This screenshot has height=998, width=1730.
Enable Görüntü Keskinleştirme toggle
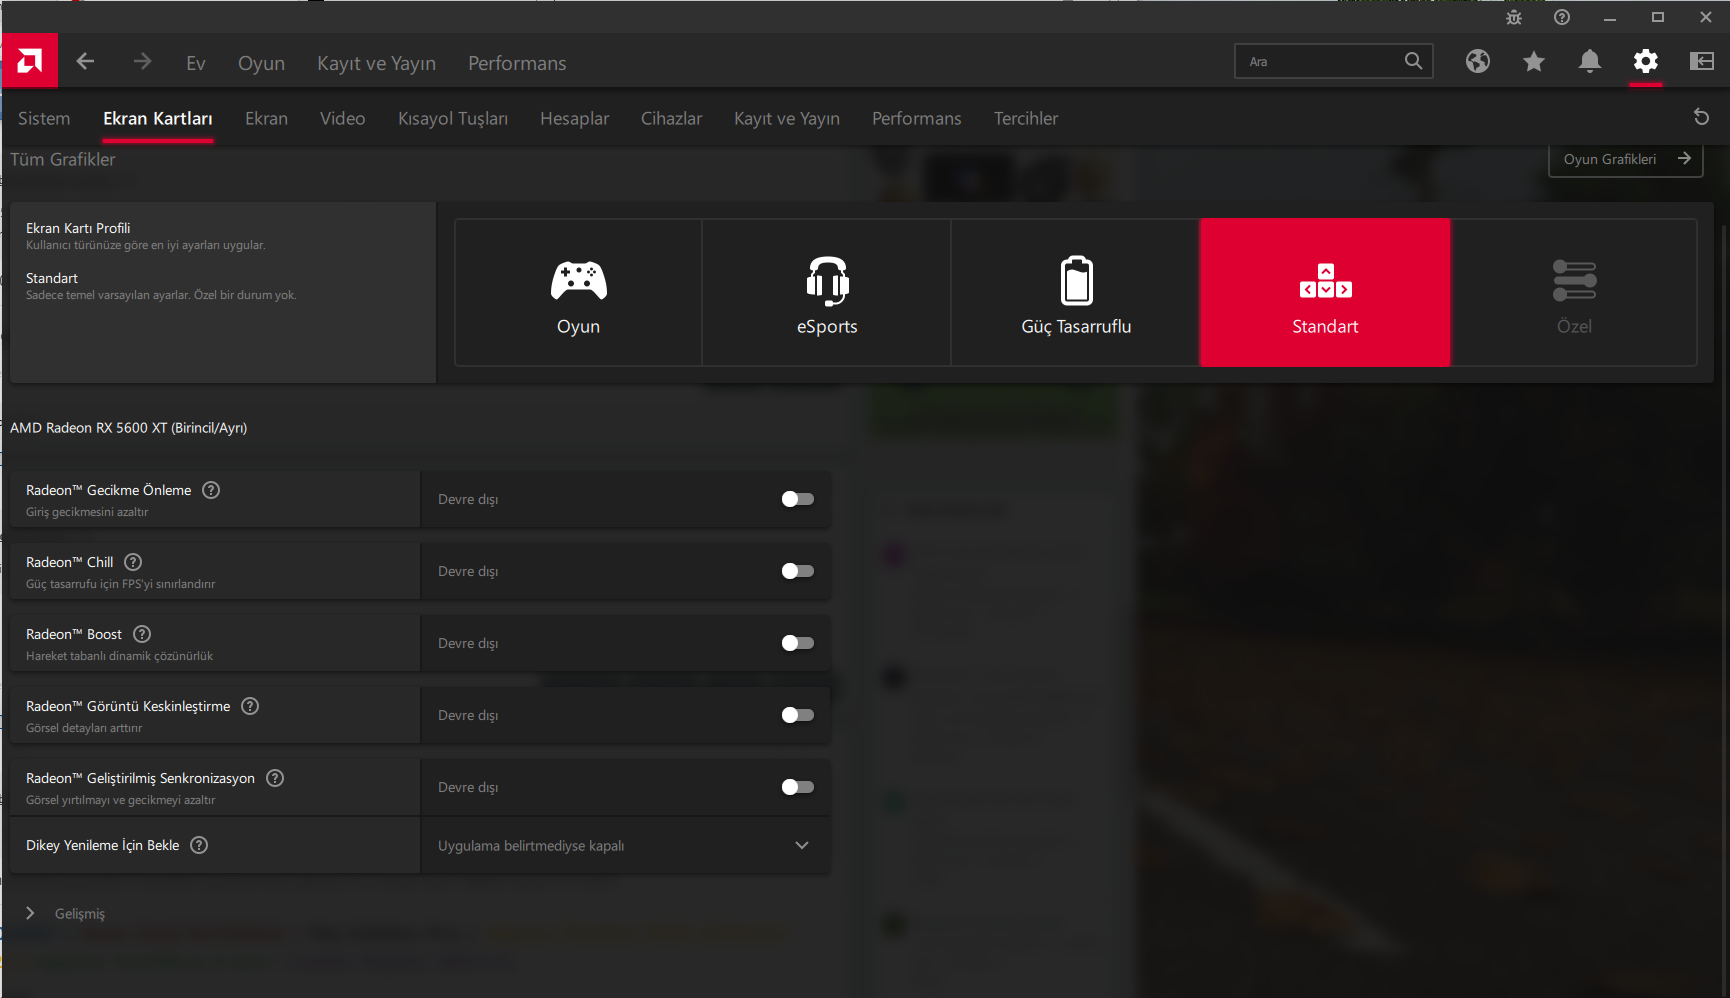pos(797,715)
